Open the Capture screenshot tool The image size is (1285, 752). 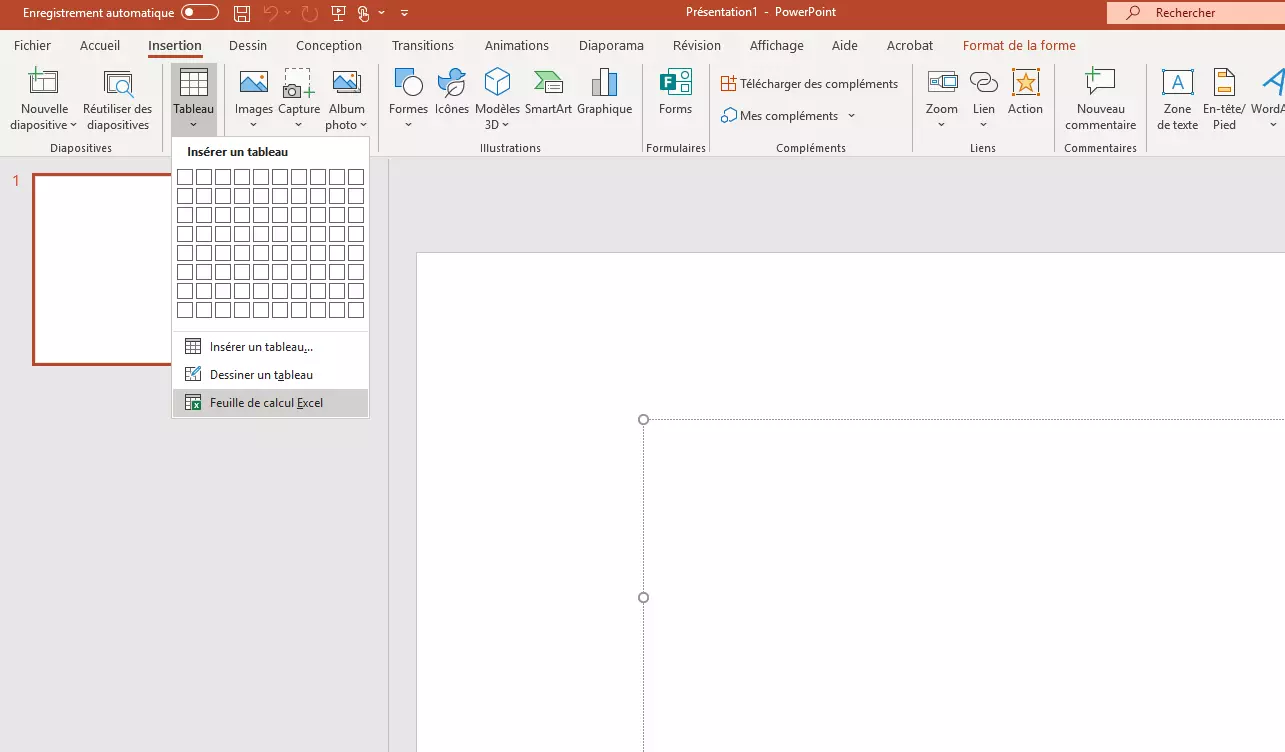point(299,99)
